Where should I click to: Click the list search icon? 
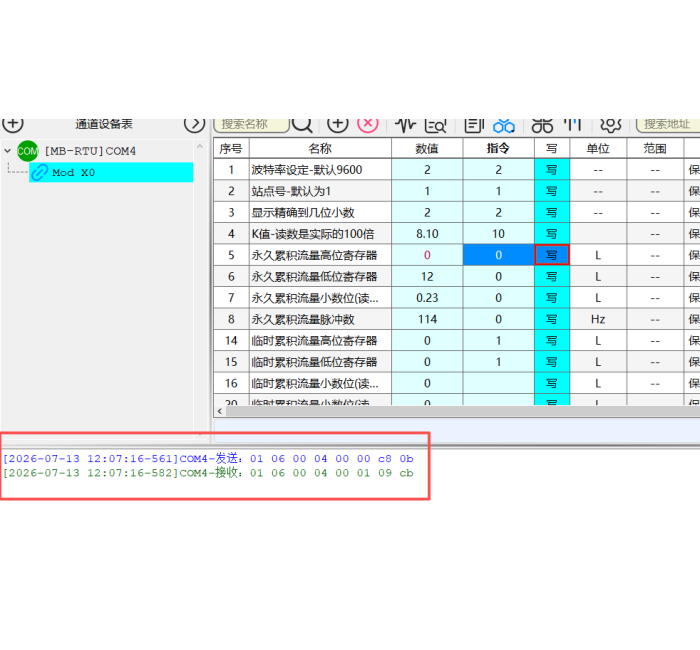435,126
